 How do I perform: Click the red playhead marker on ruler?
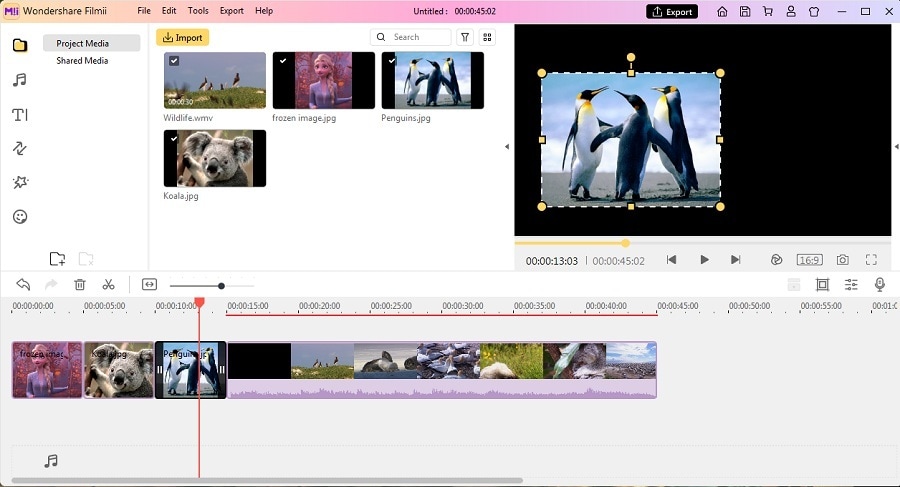(x=199, y=302)
